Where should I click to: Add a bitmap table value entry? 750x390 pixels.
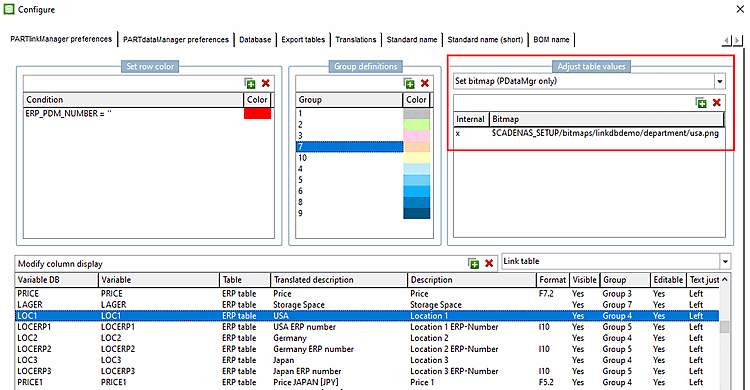(701, 102)
